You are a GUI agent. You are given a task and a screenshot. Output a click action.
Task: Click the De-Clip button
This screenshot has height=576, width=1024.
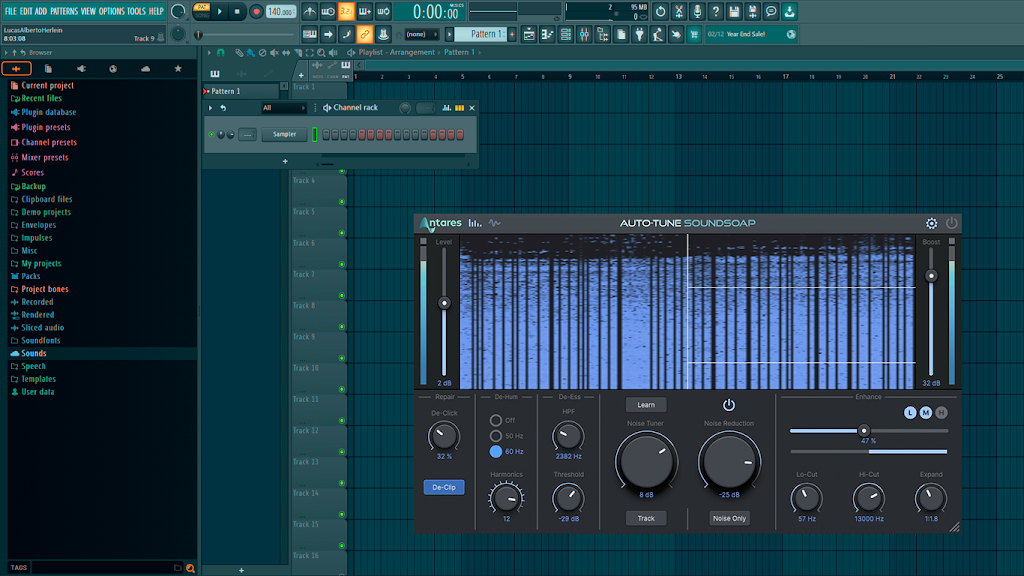coord(444,487)
